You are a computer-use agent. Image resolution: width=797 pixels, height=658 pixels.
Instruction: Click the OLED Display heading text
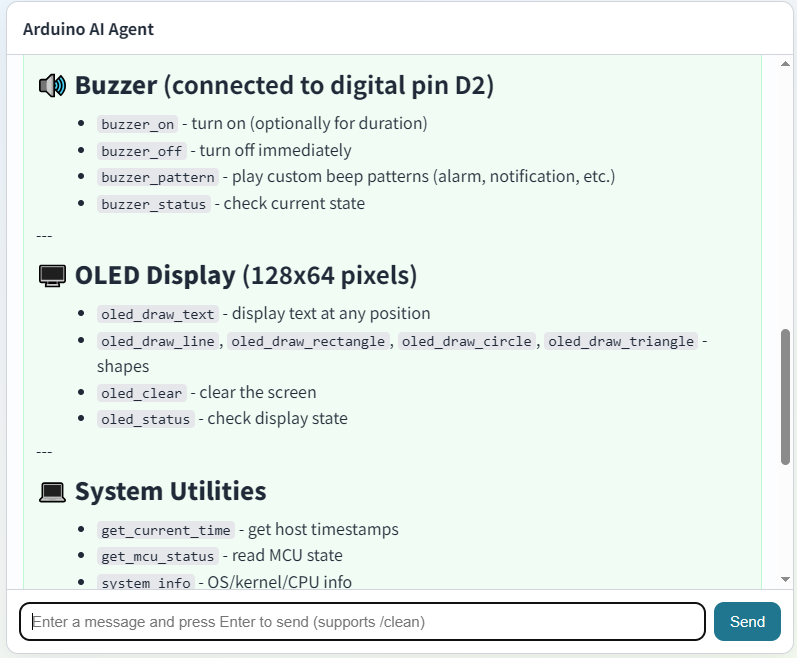tap(246, 275)
